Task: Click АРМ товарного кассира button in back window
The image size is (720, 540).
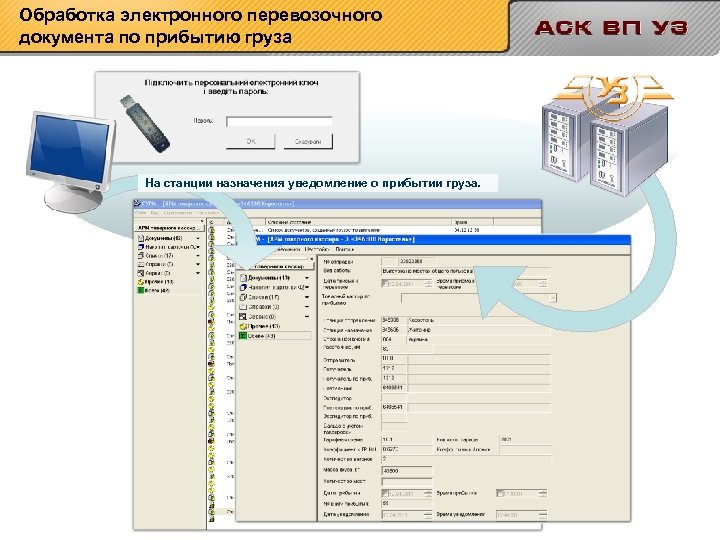Action: (168, 228)
